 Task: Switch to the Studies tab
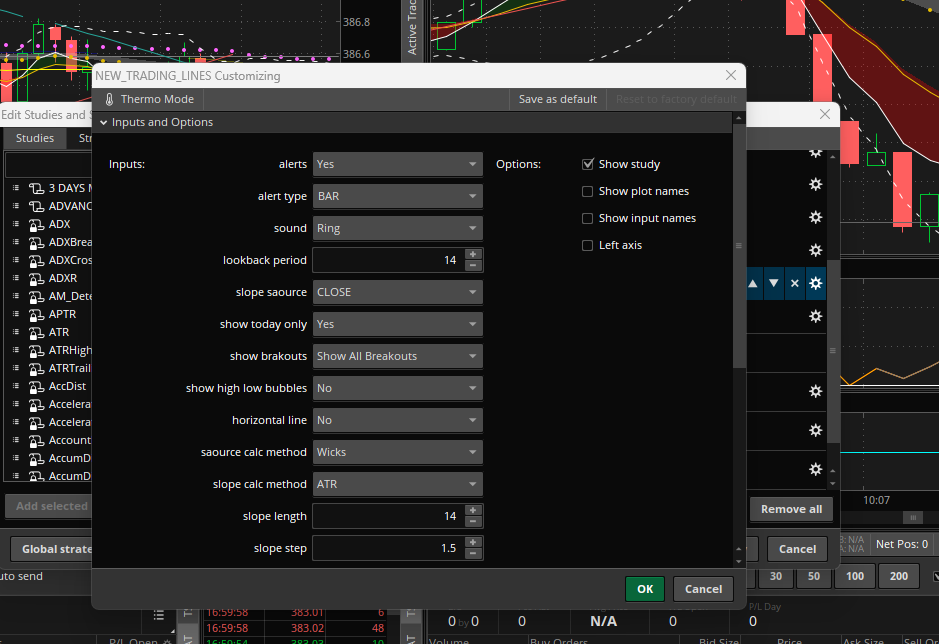click(35, 139)
